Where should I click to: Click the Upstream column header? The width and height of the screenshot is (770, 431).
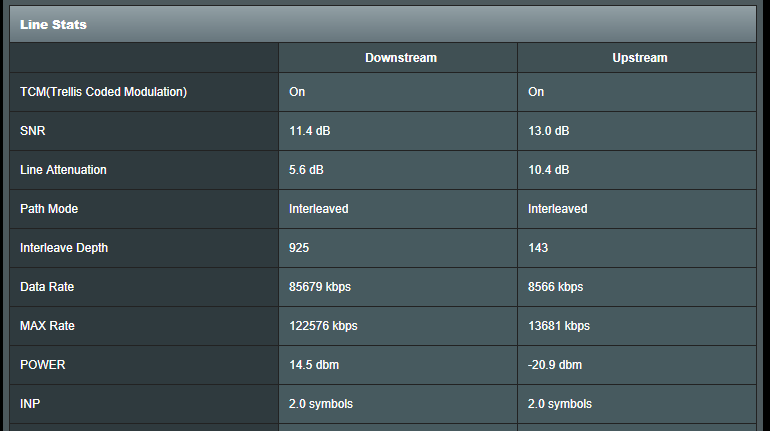pyautogui.click(x=639, y=58)
